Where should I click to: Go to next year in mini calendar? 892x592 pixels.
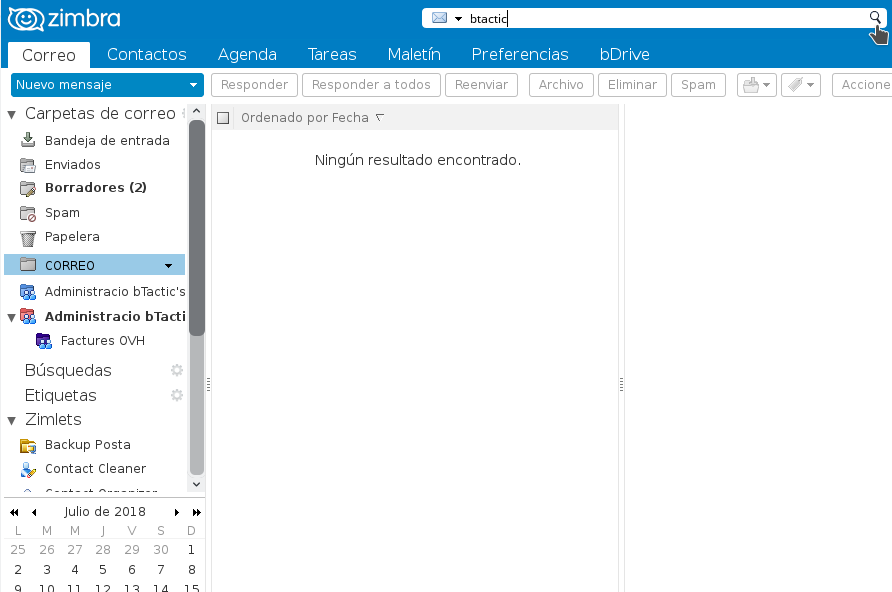(x=196, y=512)
